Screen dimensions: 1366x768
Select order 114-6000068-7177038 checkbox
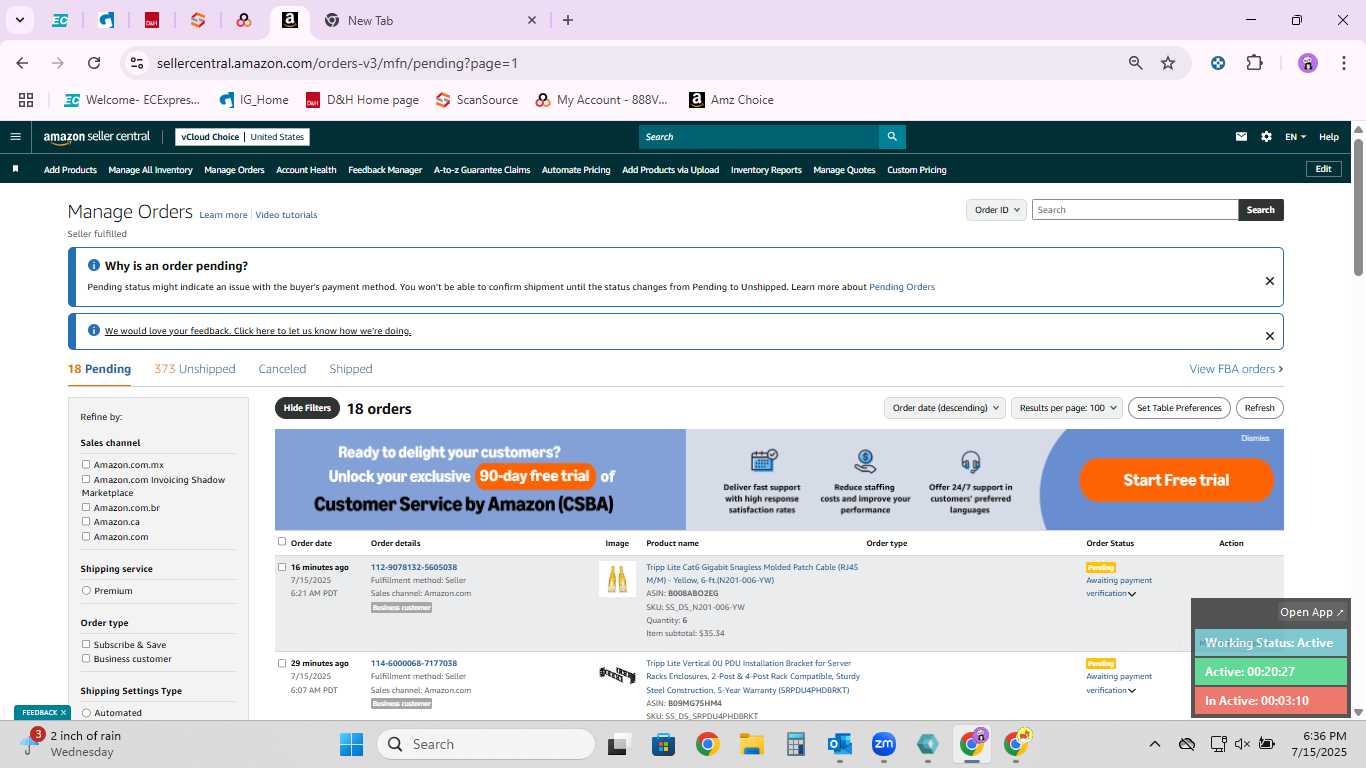point(282,663)
